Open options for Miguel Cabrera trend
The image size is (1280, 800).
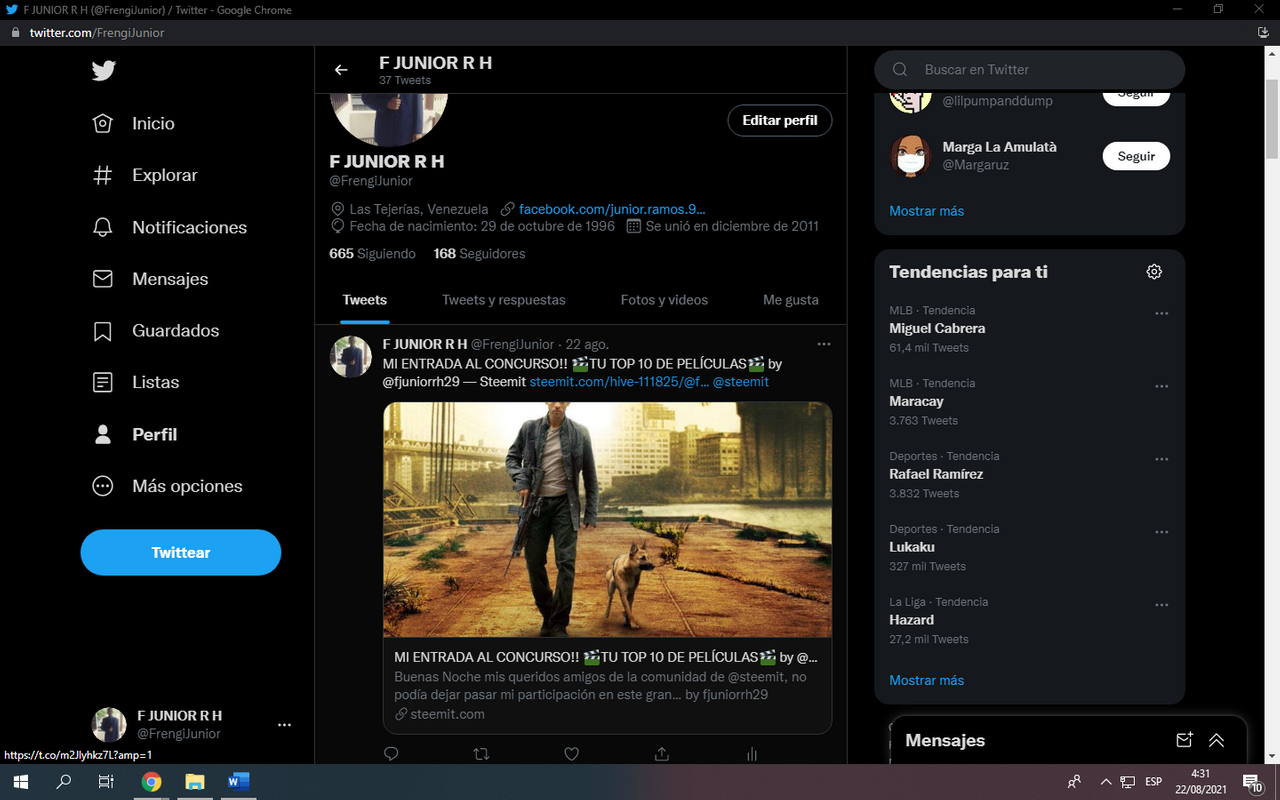click(1161, 313)
